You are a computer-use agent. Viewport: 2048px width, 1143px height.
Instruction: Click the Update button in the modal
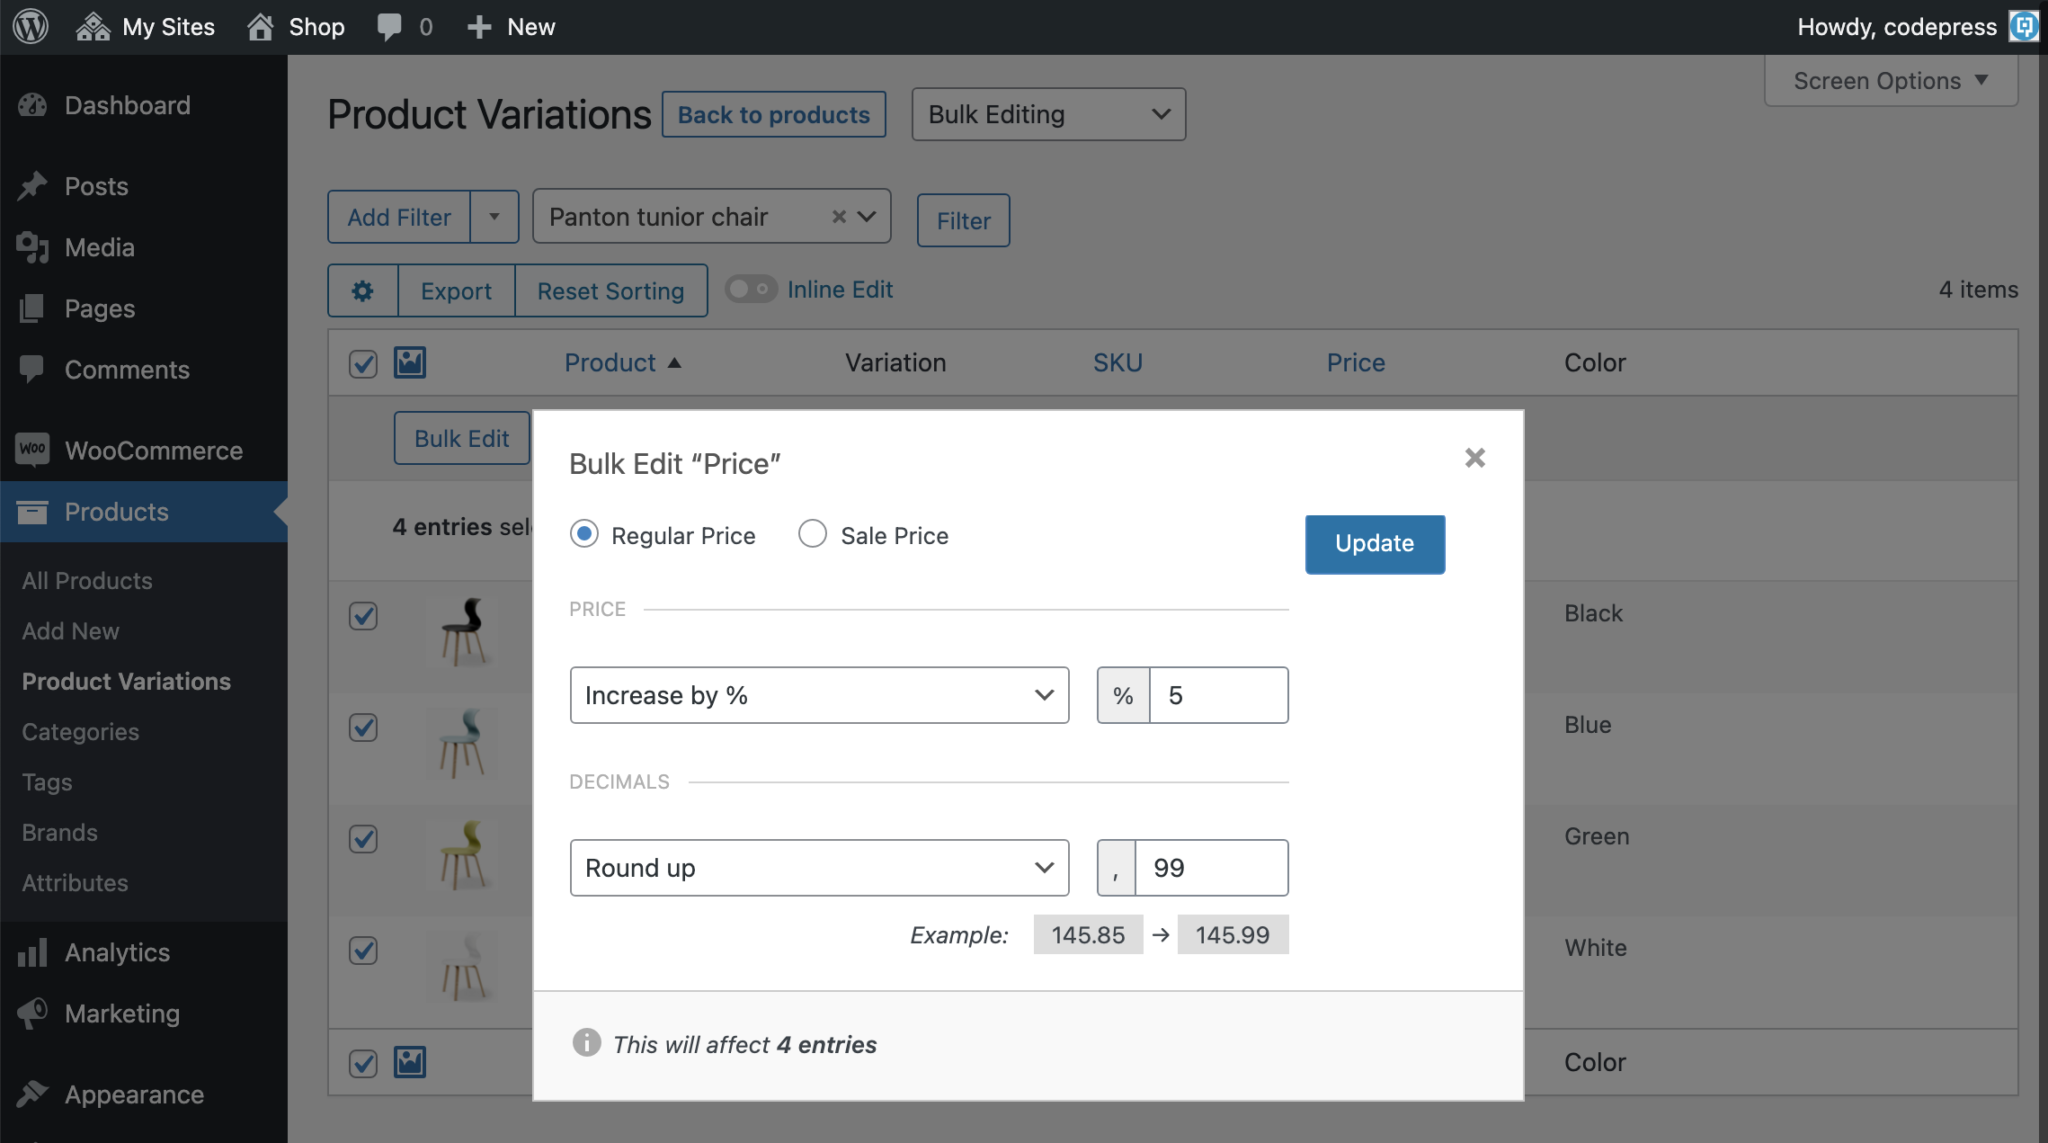1373,544
